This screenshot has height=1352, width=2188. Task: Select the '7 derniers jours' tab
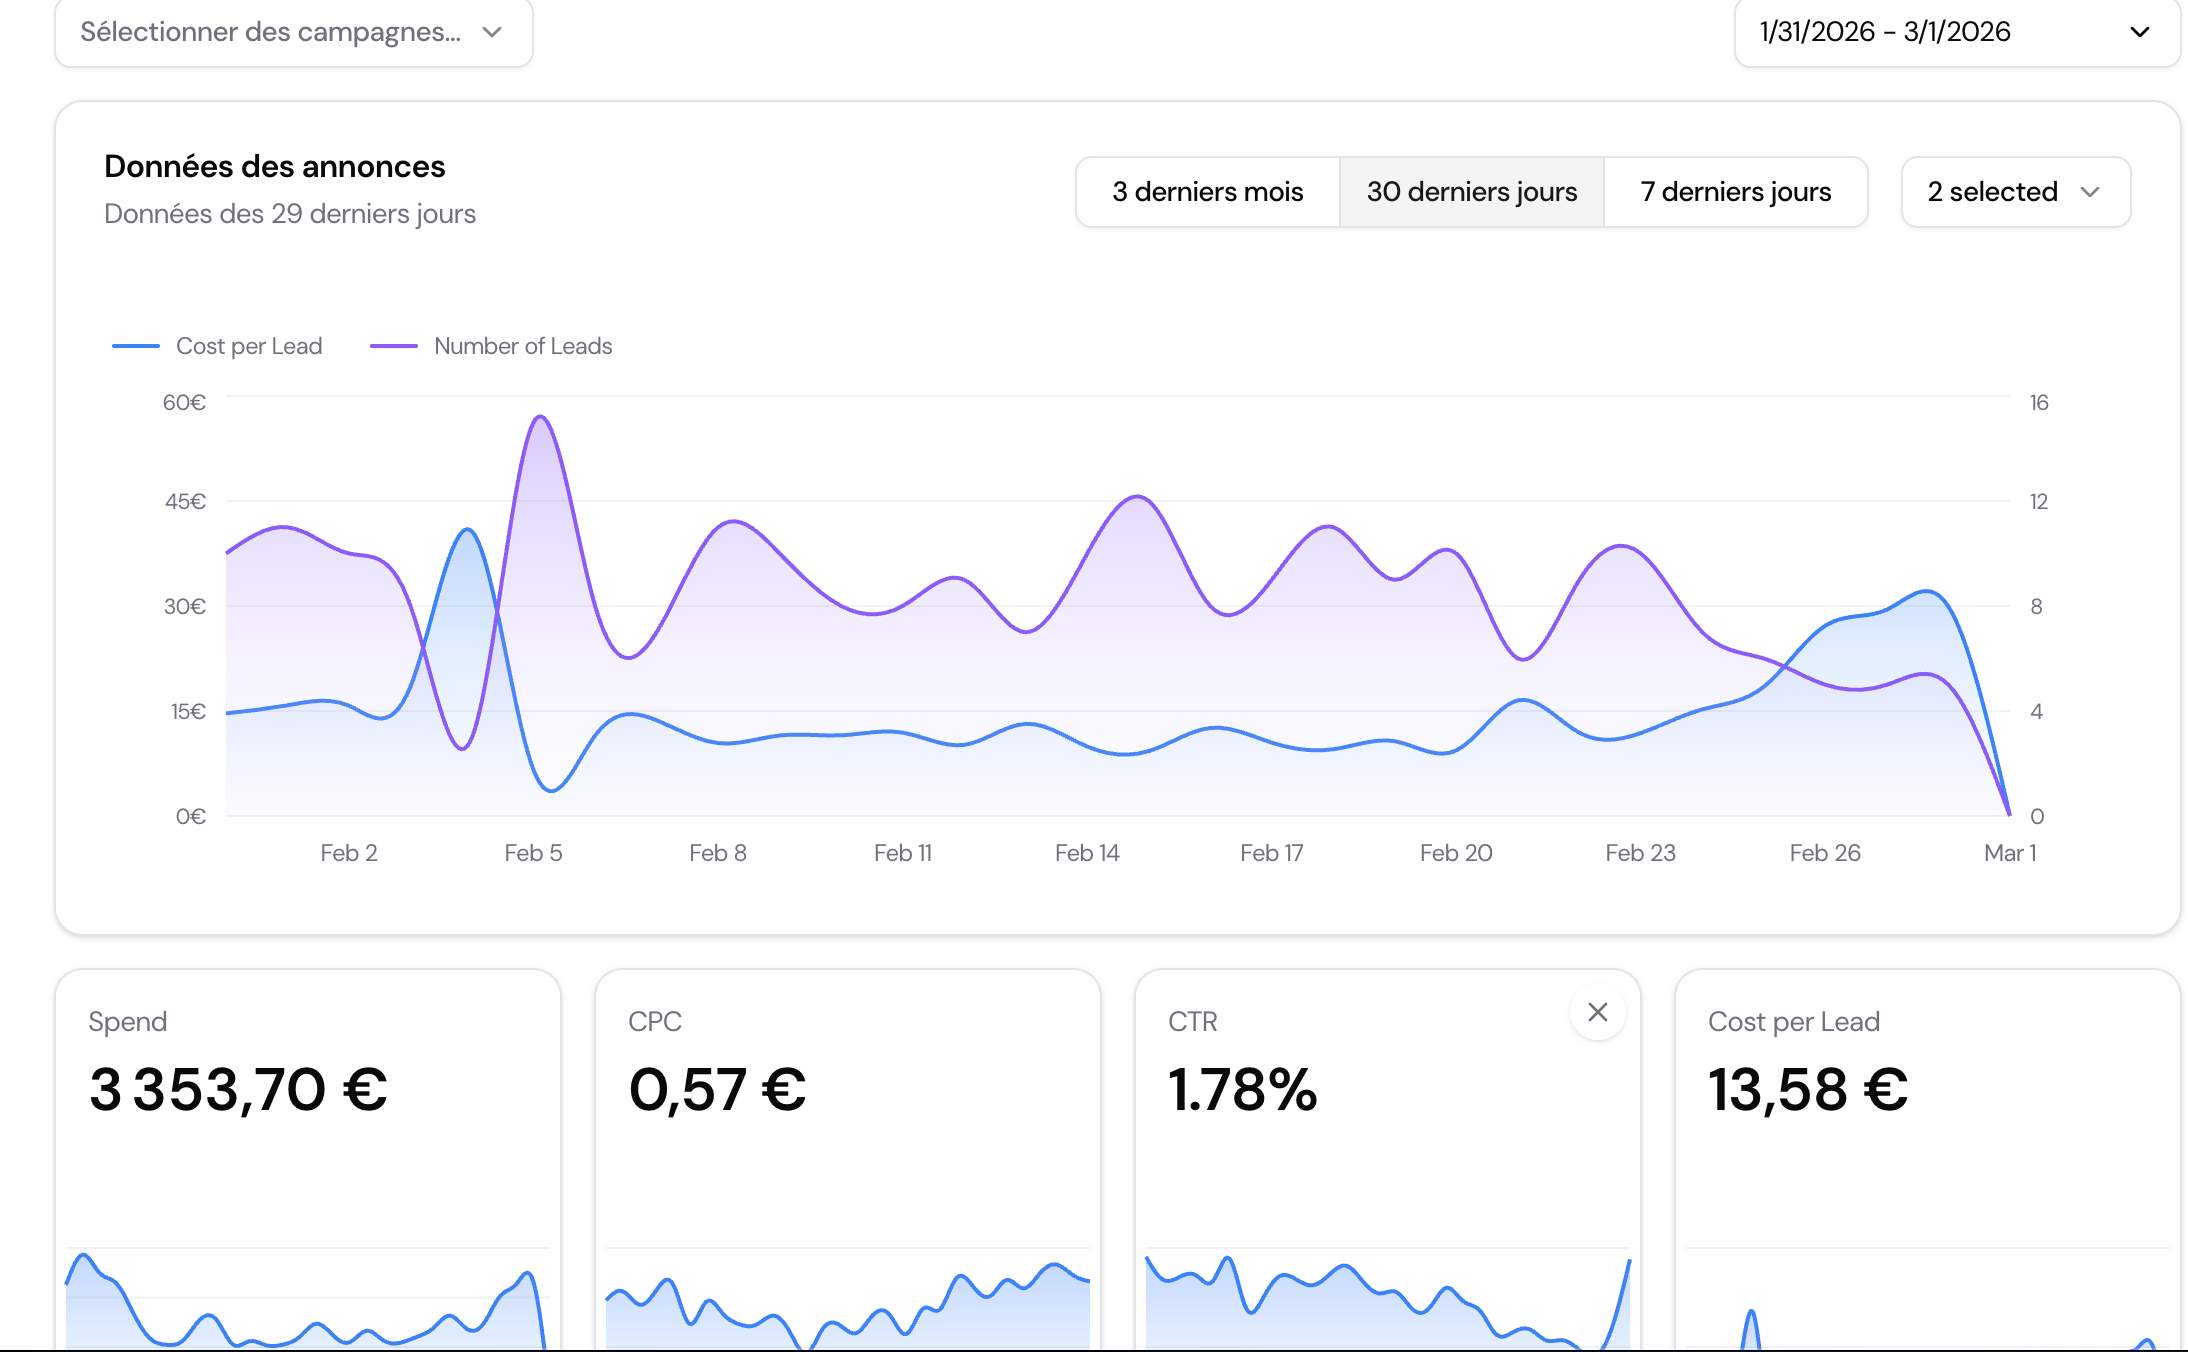(1735, 192)
